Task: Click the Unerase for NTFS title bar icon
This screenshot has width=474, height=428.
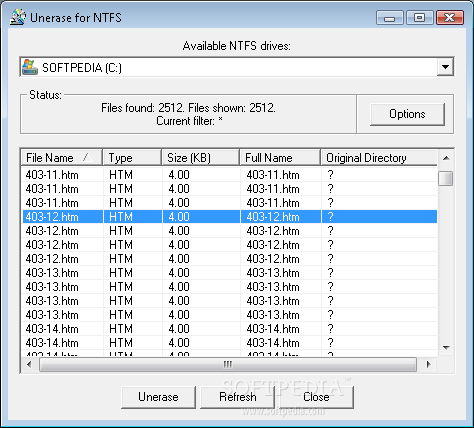Action: (18, 17)
